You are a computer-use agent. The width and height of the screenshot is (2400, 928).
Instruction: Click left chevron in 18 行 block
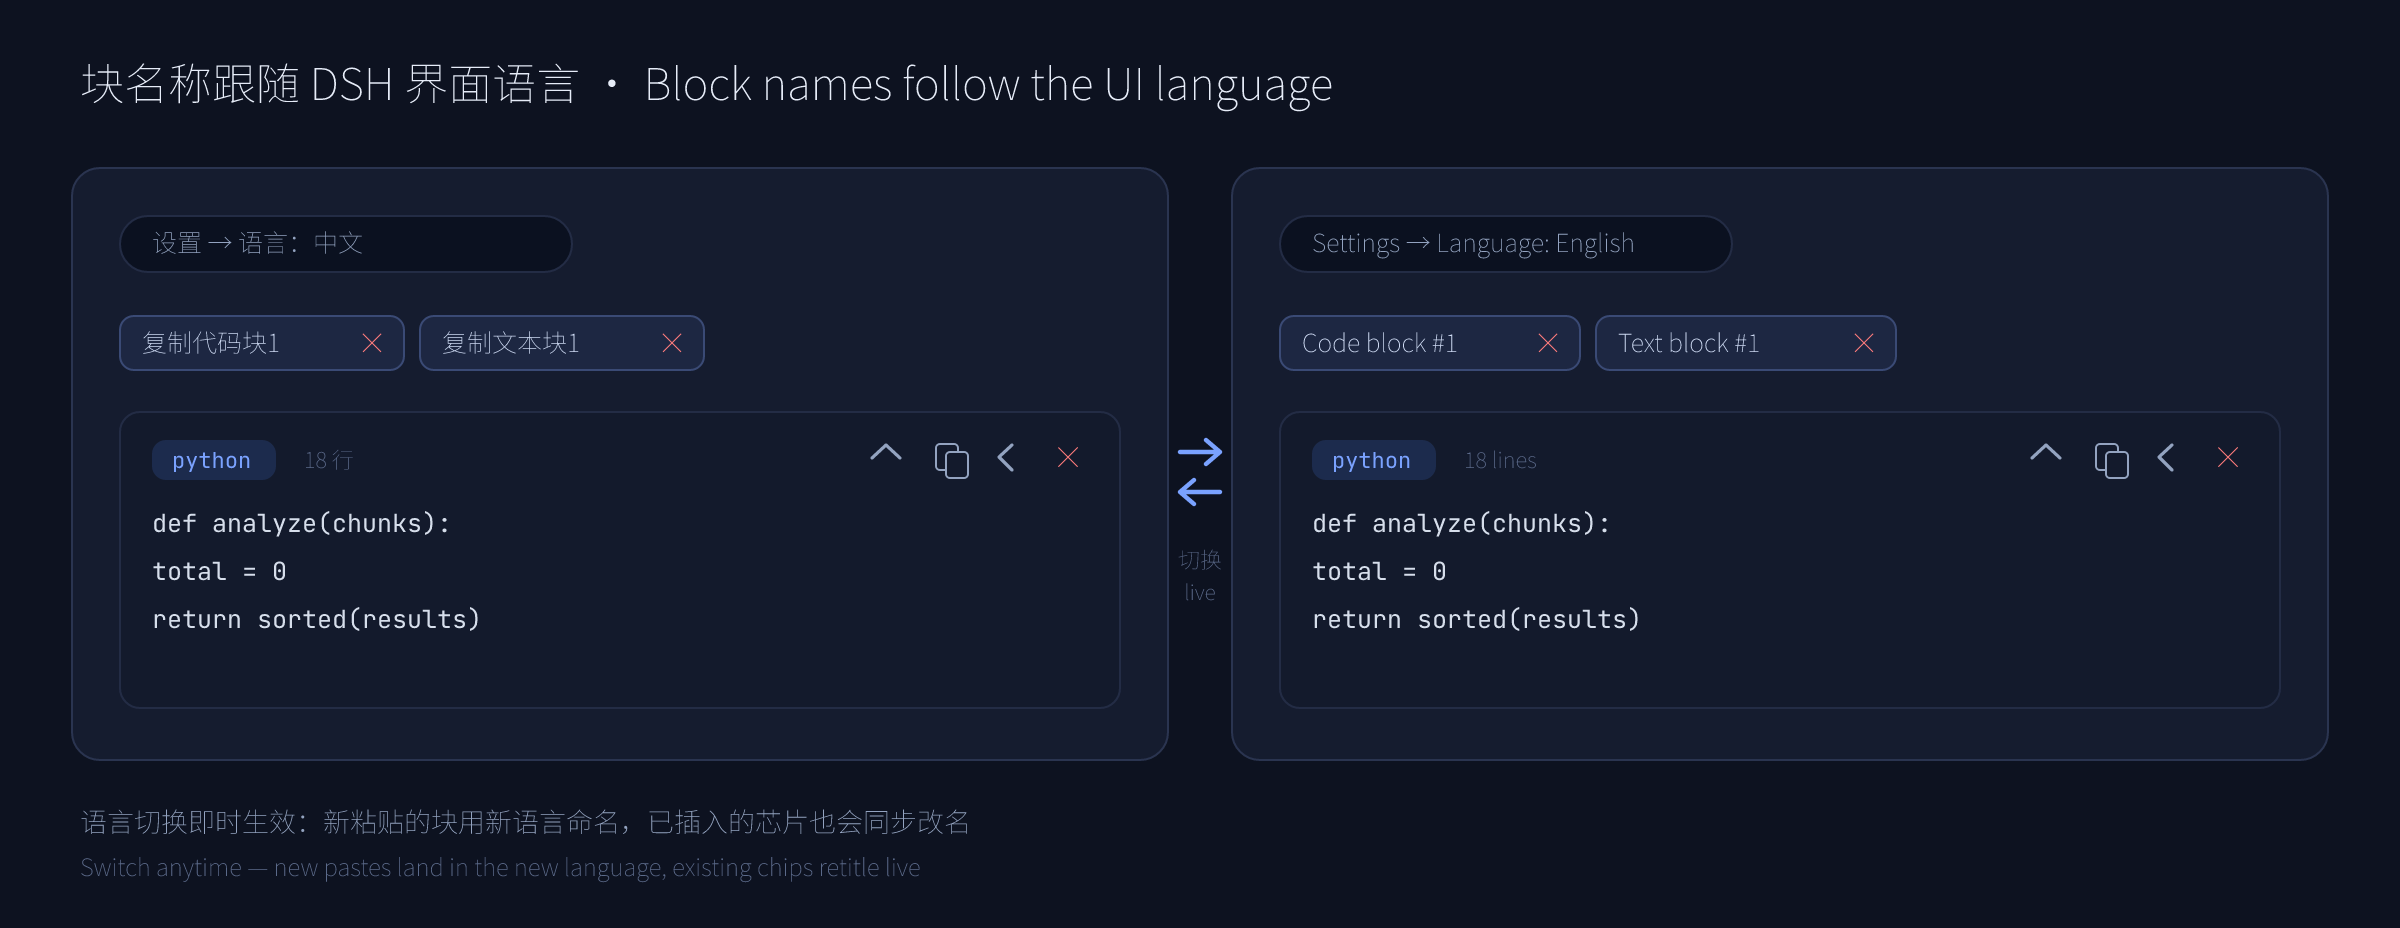pos(1006,458)
